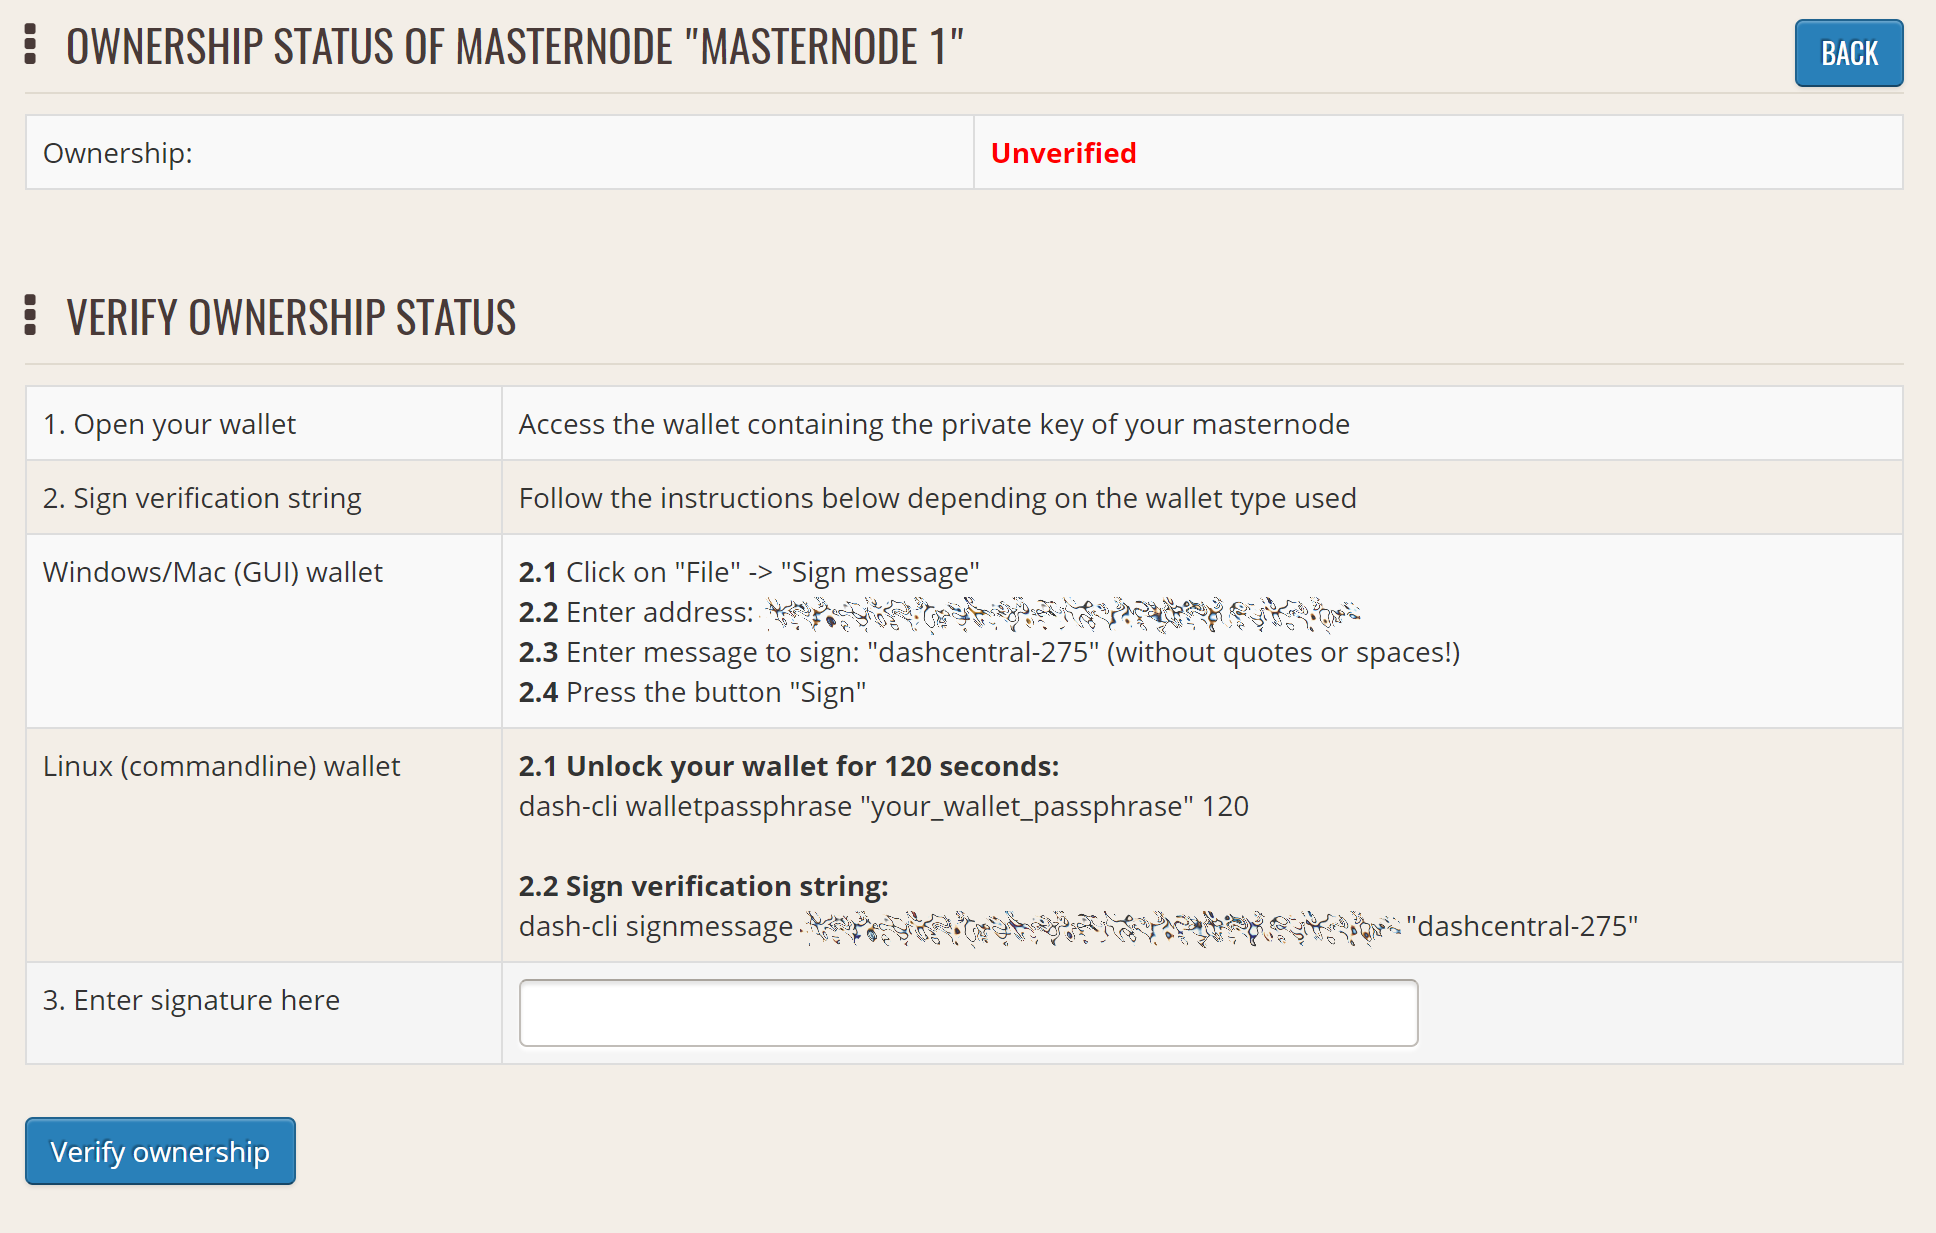The image size is (1936, 1233).
Task: Focus the signature input field
Action: pyautogui.click(x=968, y=1013)
